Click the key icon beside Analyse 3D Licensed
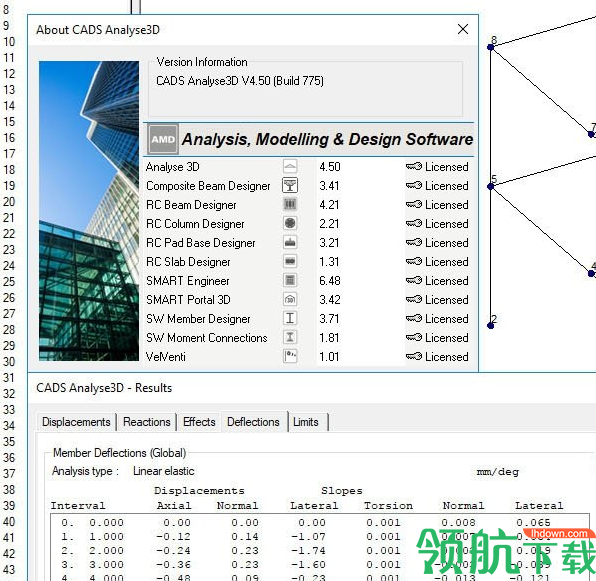The width and height of the screenshot is (596, 581). (x=414, y=166)
